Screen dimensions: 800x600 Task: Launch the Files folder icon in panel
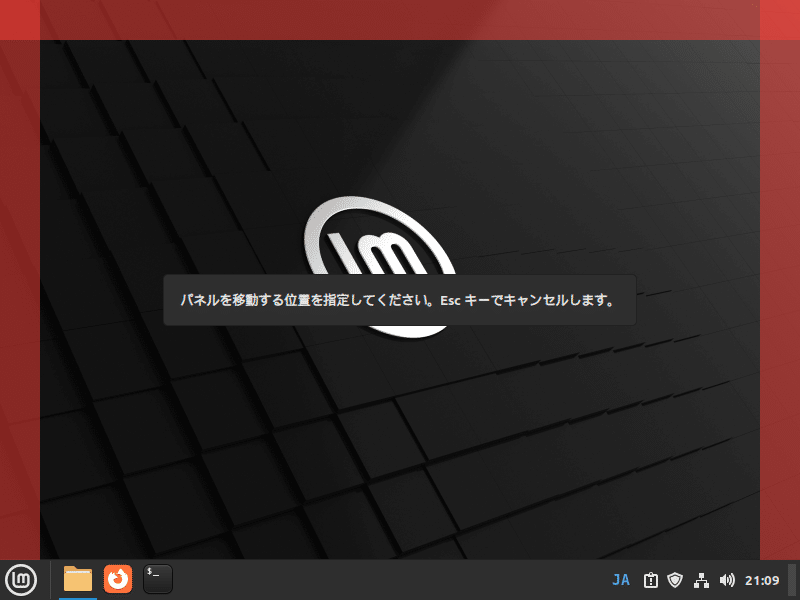pos(78,579)
